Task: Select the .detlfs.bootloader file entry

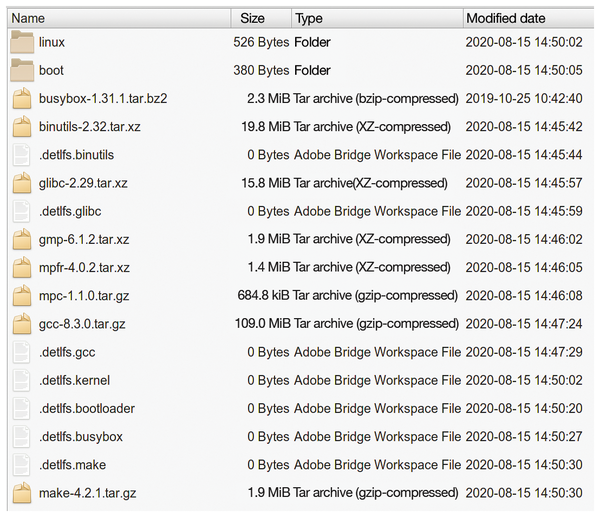Action: 300,408
